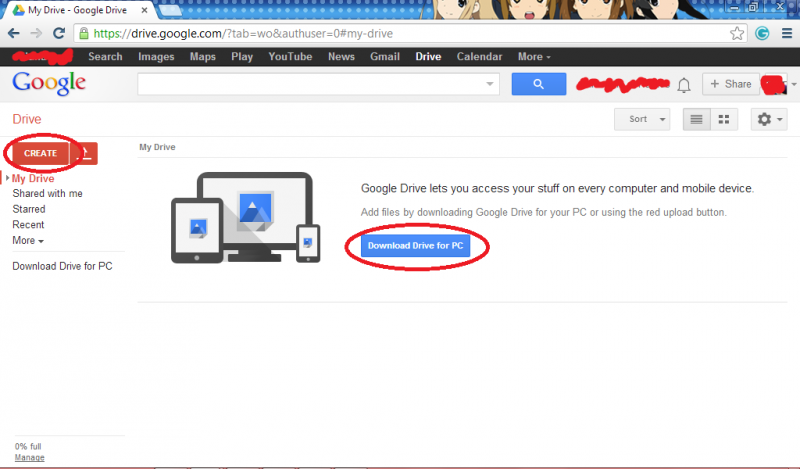Reload the page with the refresh icon

[x=59, y=33]
